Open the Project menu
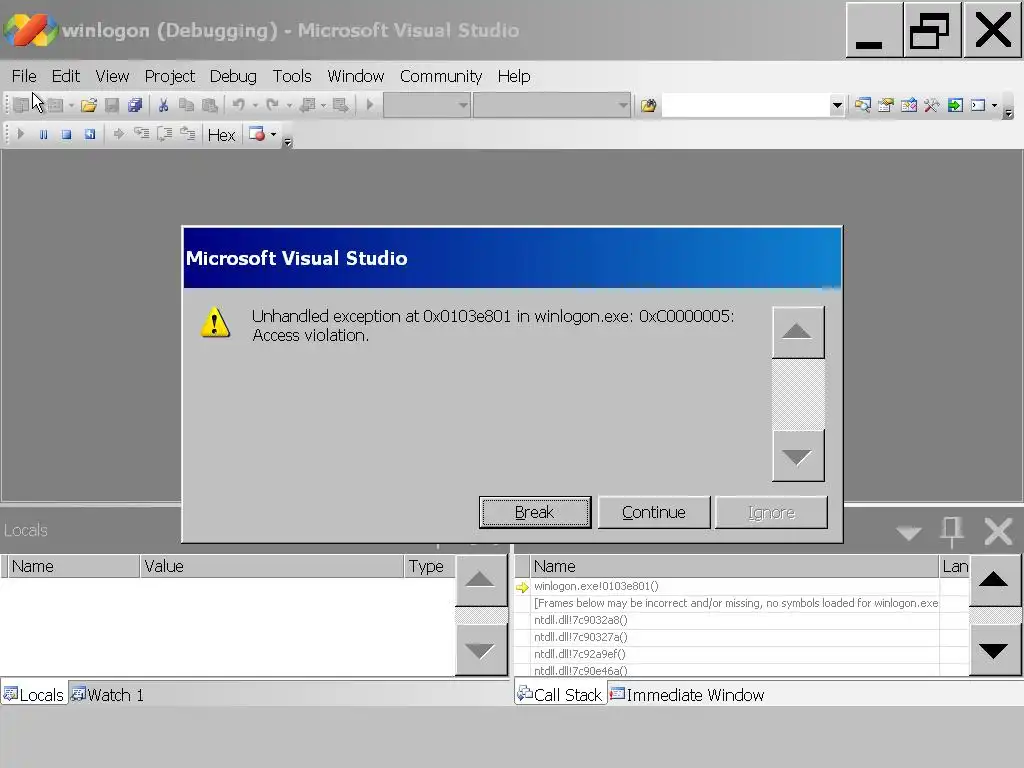1024x768 pixels. click(x=170, y=76)
